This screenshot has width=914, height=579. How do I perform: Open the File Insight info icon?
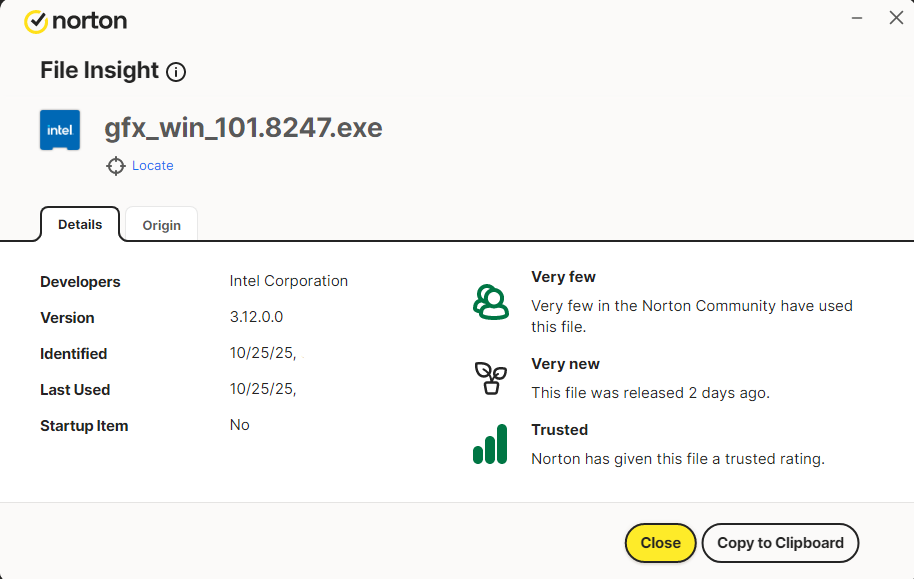click(x=176, y=72)
